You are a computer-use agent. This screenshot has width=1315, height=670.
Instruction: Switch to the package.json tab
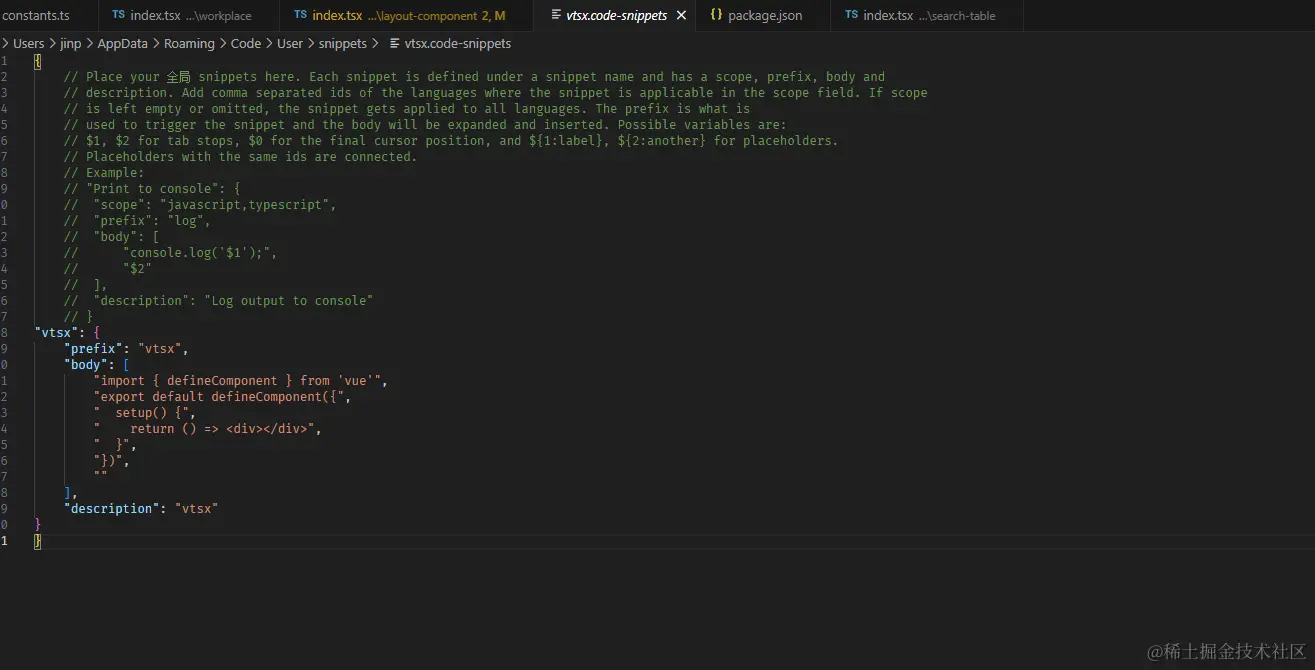tap(764, 15)
